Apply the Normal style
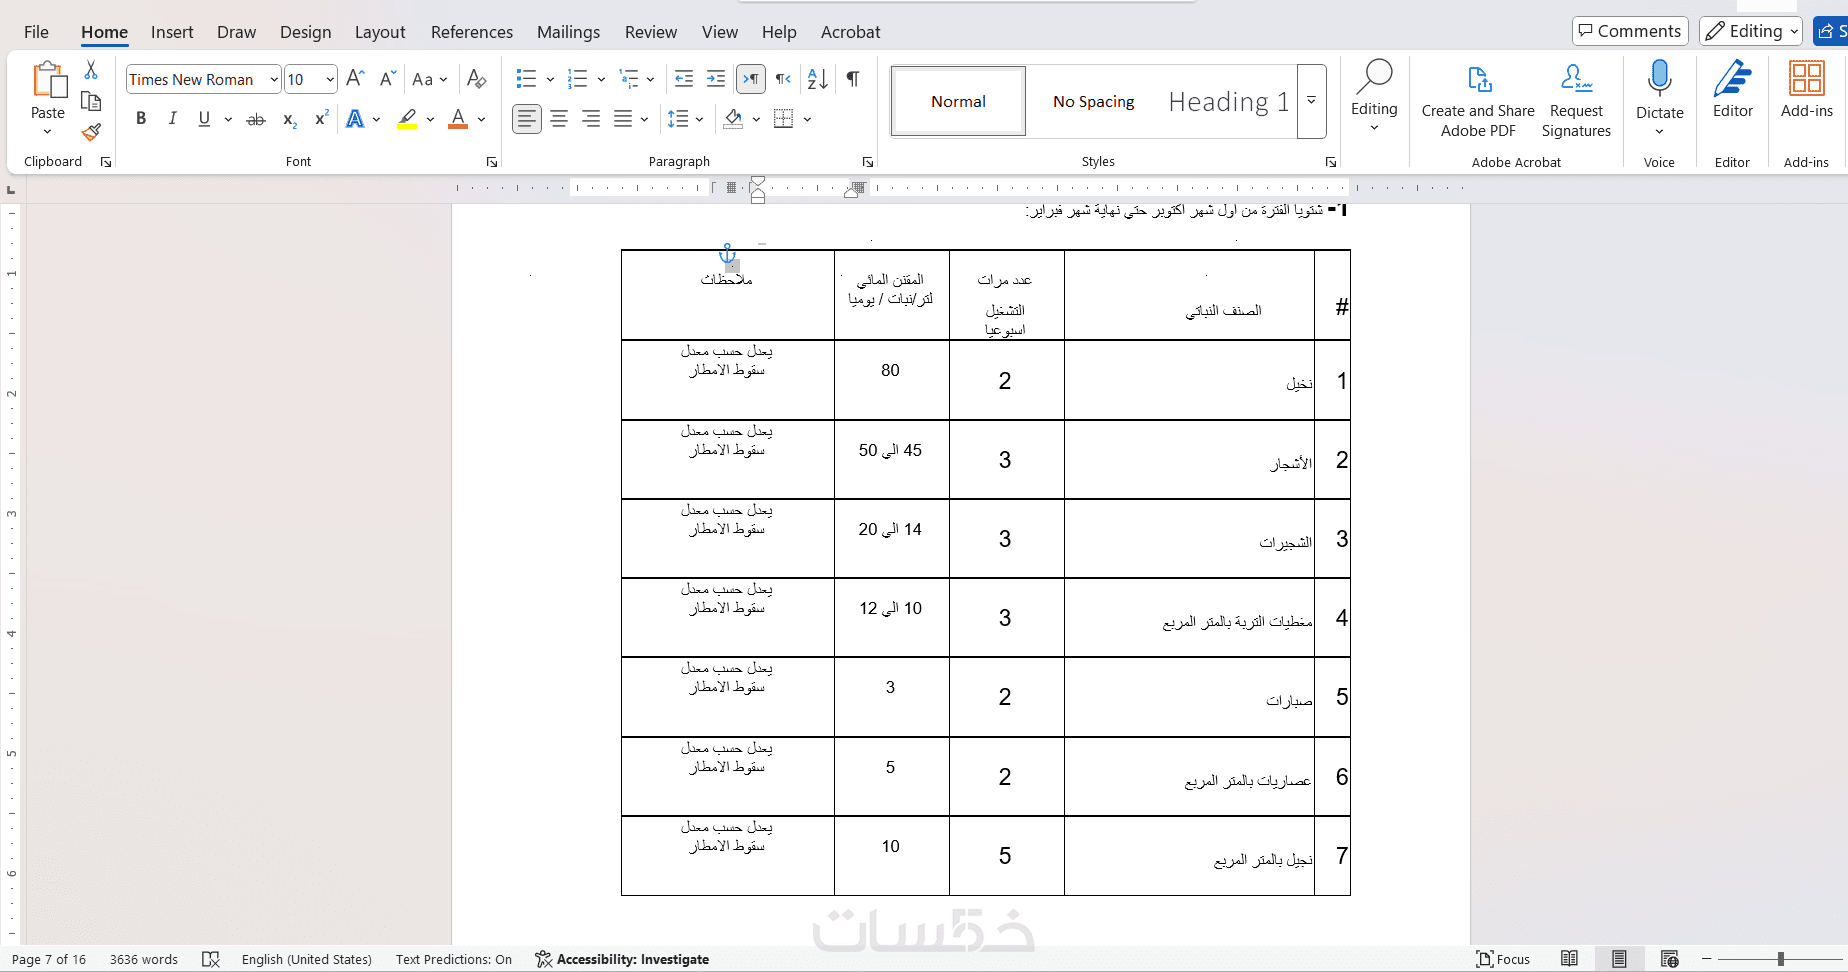Viewport: 1848px width, 972px height. click(958, 101)
